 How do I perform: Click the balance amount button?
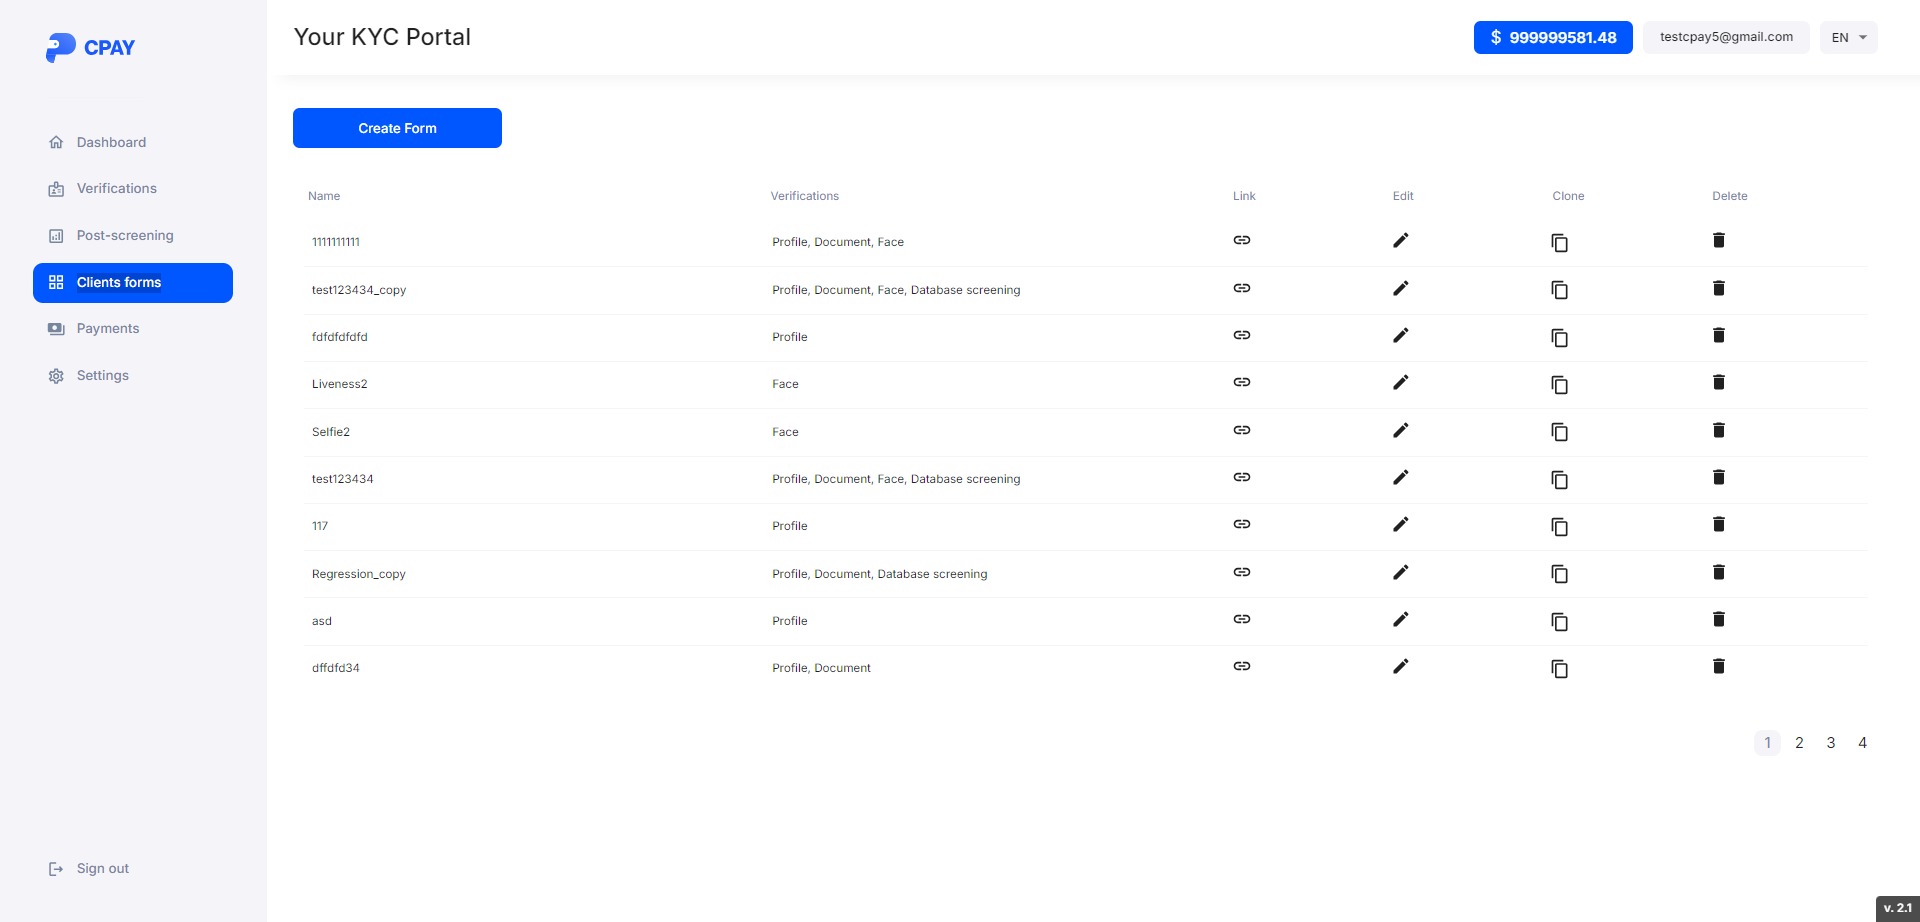1552,38
